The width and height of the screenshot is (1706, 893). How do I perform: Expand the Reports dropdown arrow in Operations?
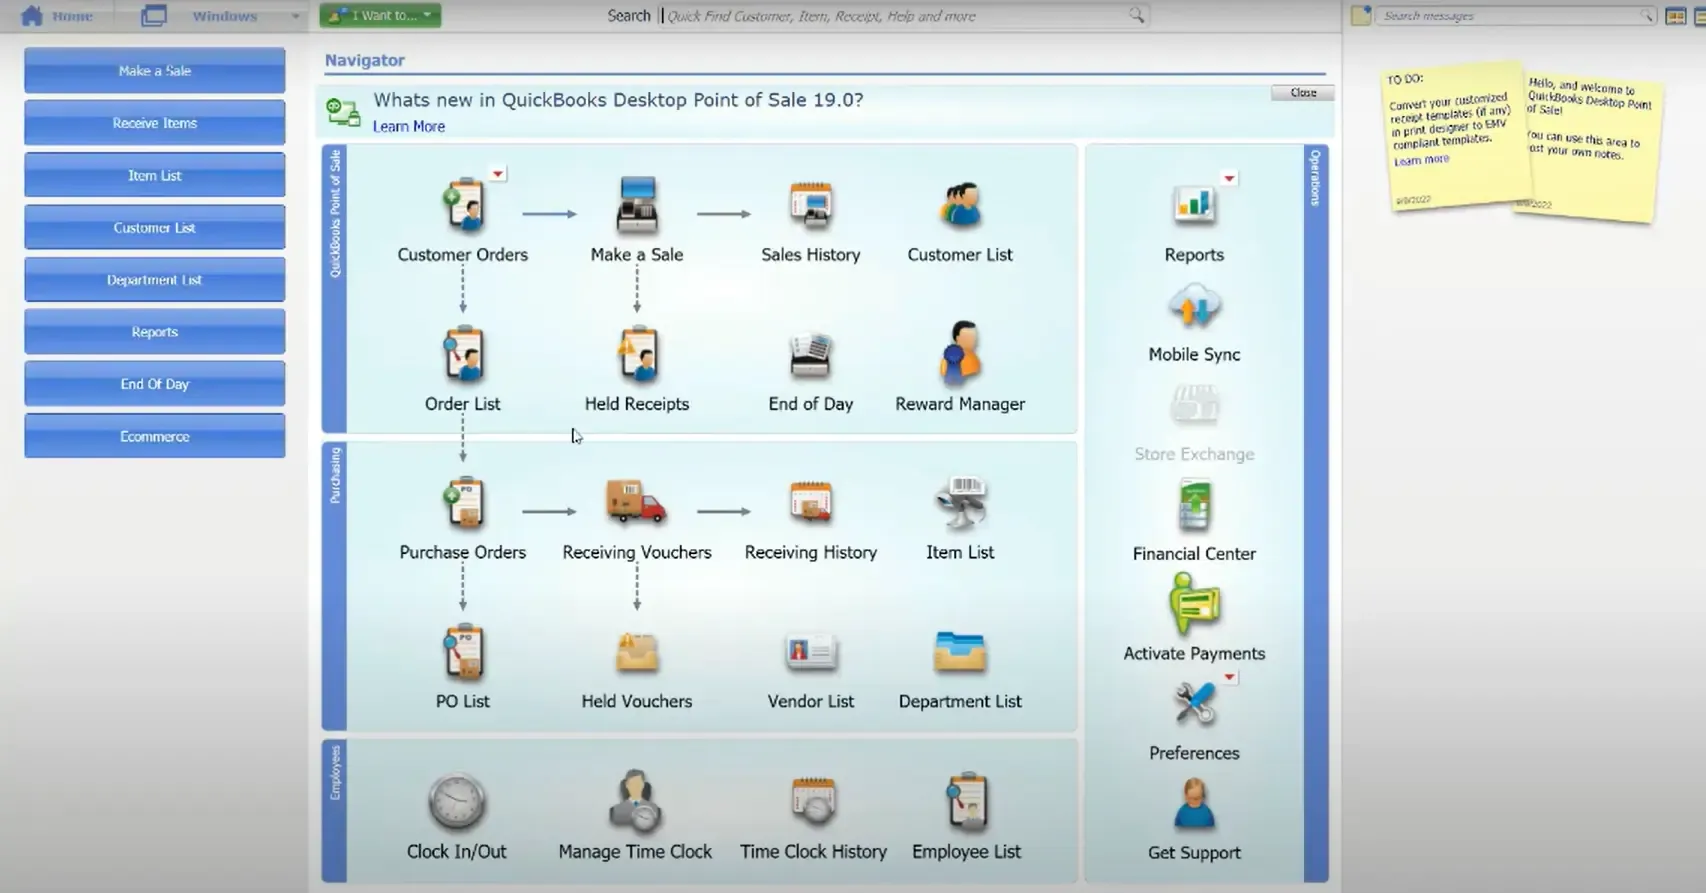coord(1229,179)
